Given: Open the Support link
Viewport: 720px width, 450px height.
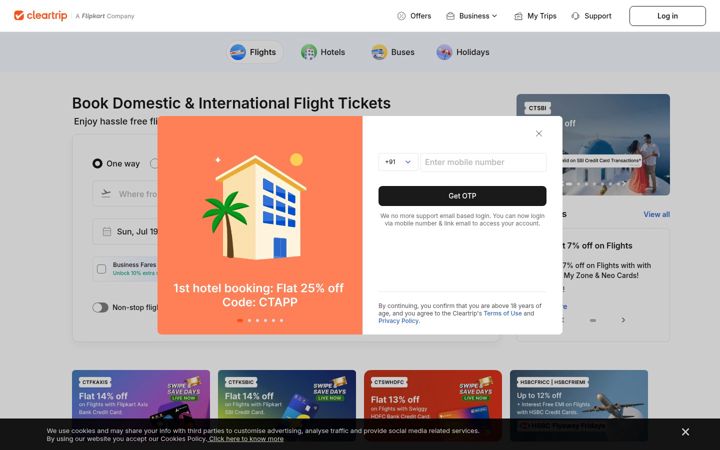Looking at the screenshot, I should 591,16.
